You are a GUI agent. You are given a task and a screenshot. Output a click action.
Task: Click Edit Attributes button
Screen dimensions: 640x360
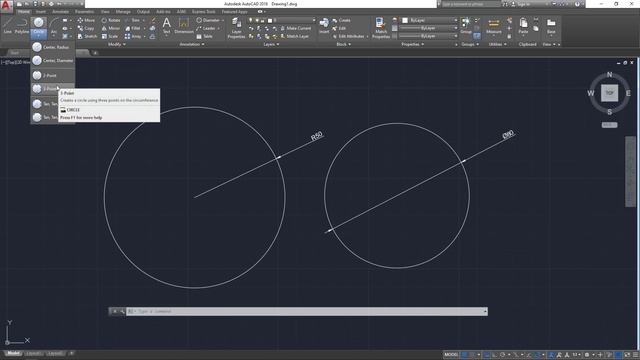click(x=349, y=36)
